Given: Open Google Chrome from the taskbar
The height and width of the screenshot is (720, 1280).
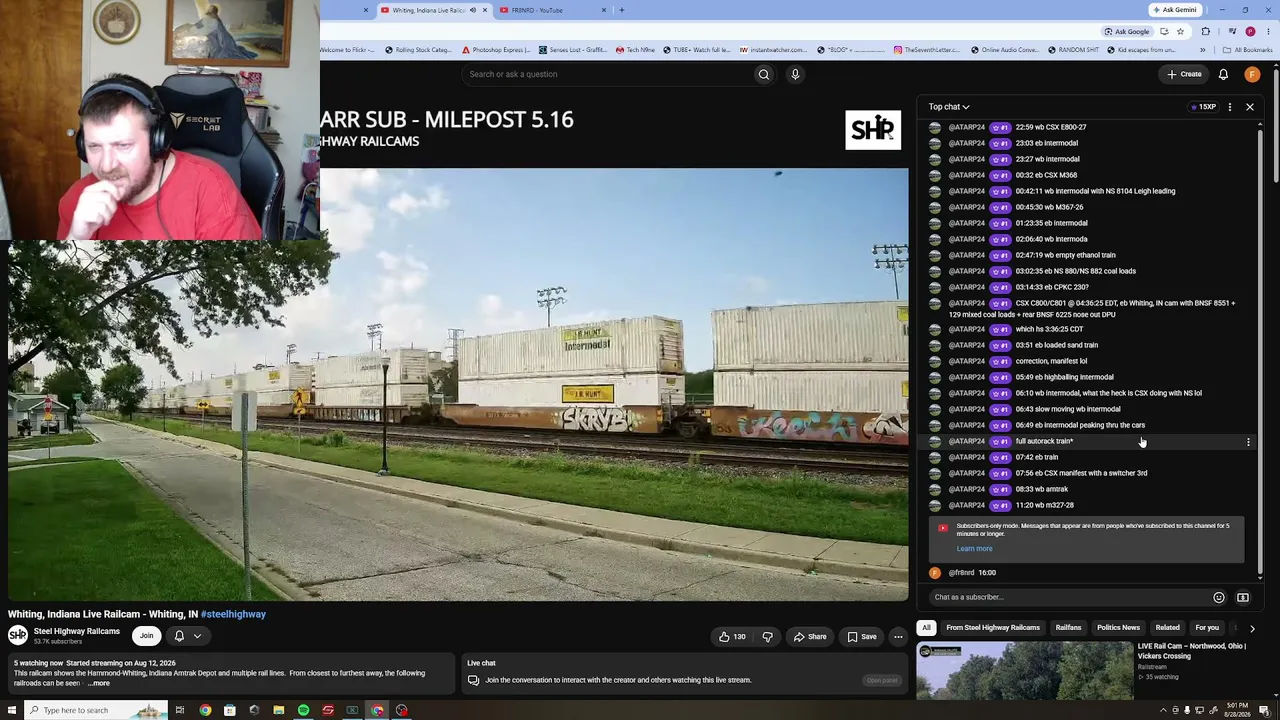Looking at the screenshot, I should click(205, 710).
